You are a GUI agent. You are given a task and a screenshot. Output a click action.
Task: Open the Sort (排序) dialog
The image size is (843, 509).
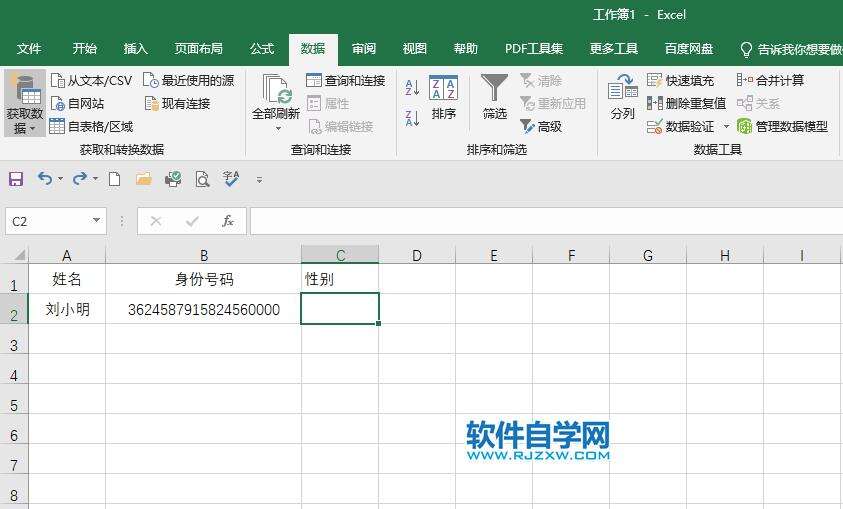click(444, 97)
